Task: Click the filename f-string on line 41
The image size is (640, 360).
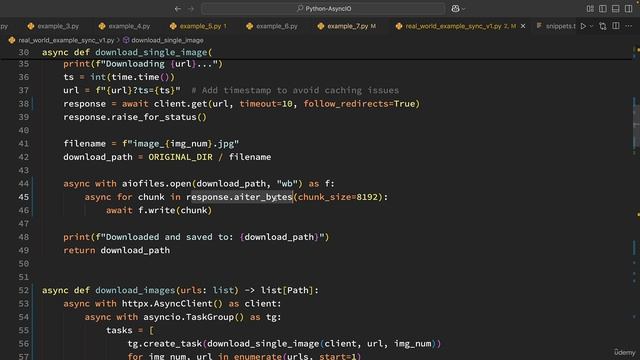Action: coord(180,144)
